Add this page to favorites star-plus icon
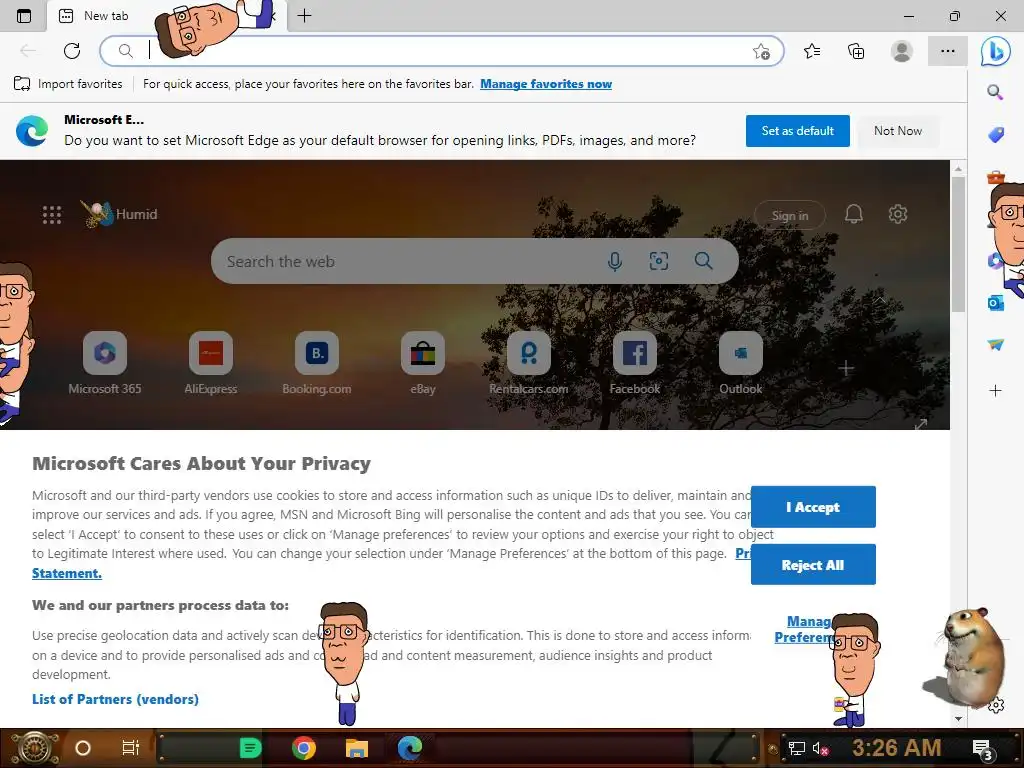This screenshot has width=1024, height=768. point(761,51)
